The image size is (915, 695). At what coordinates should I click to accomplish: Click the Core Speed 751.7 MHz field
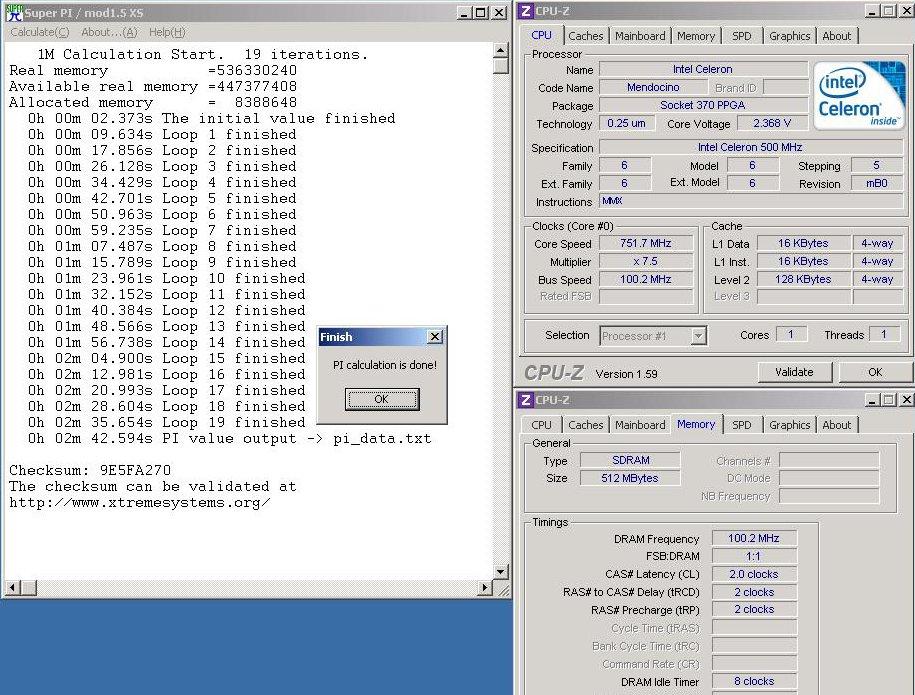[646, 243]
